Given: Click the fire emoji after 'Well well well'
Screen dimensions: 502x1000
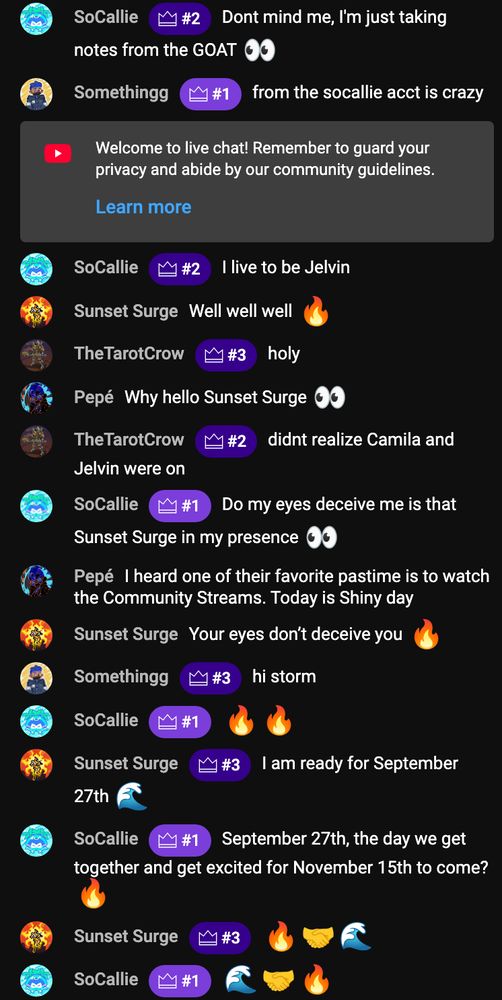Looking at the screenshot, I should click(x=316, y=312).
